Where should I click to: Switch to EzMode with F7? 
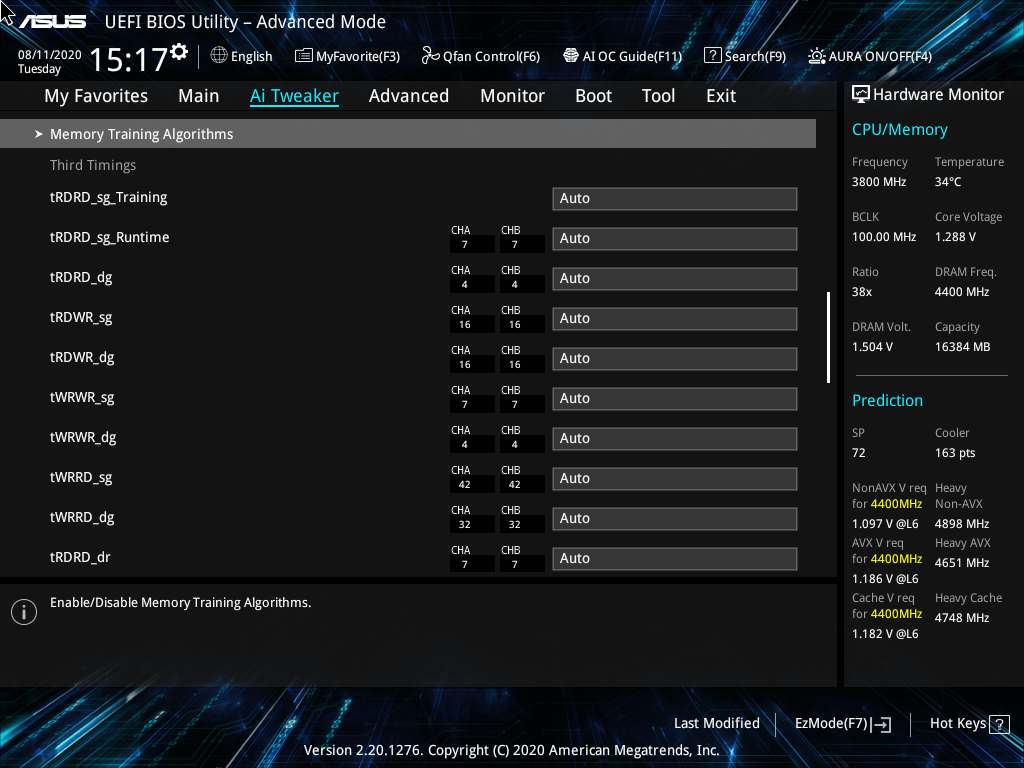(x=841, y=723)
